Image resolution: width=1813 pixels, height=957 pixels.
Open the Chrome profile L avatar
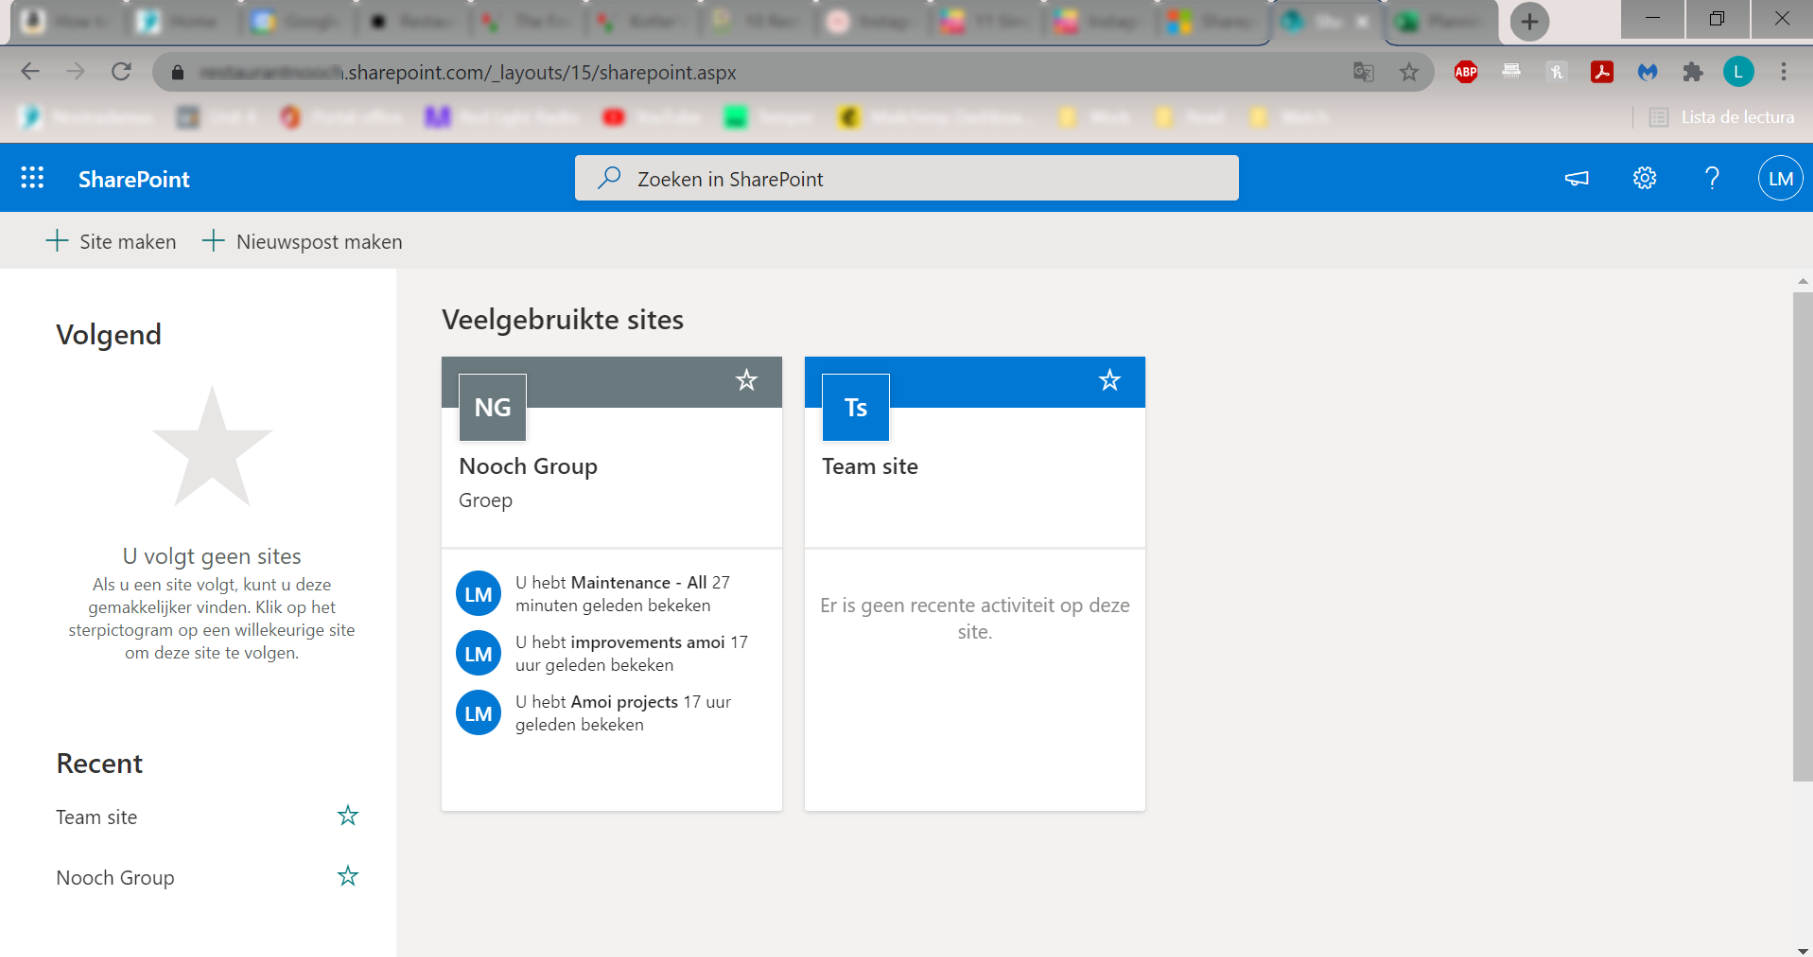click(1738, 72)
